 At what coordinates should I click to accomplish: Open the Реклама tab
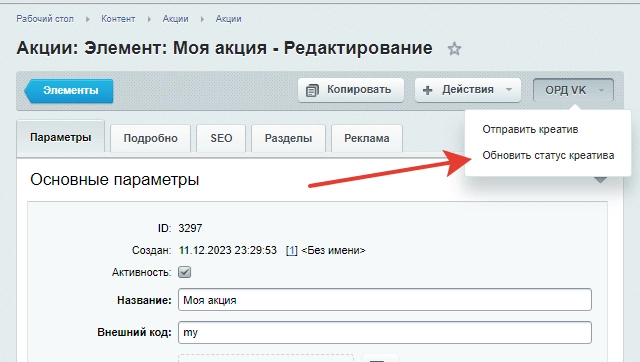[367, 138]
